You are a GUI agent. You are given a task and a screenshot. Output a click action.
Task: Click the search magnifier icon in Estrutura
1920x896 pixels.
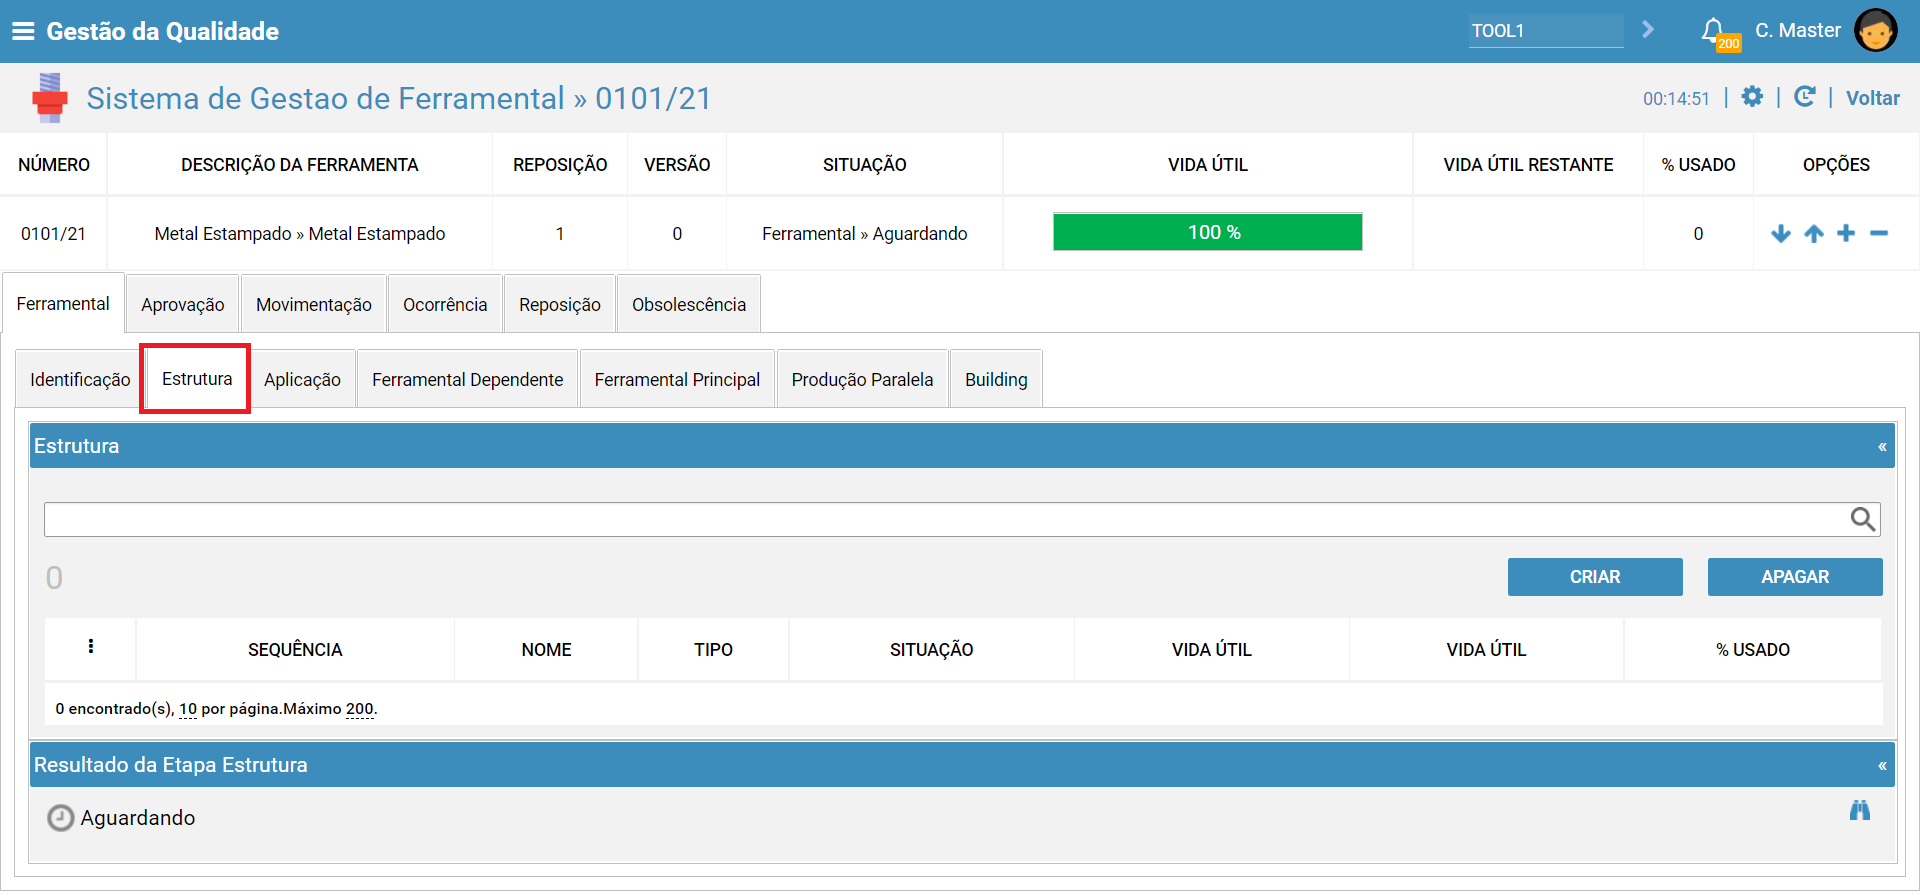(x=1862, y=519)
